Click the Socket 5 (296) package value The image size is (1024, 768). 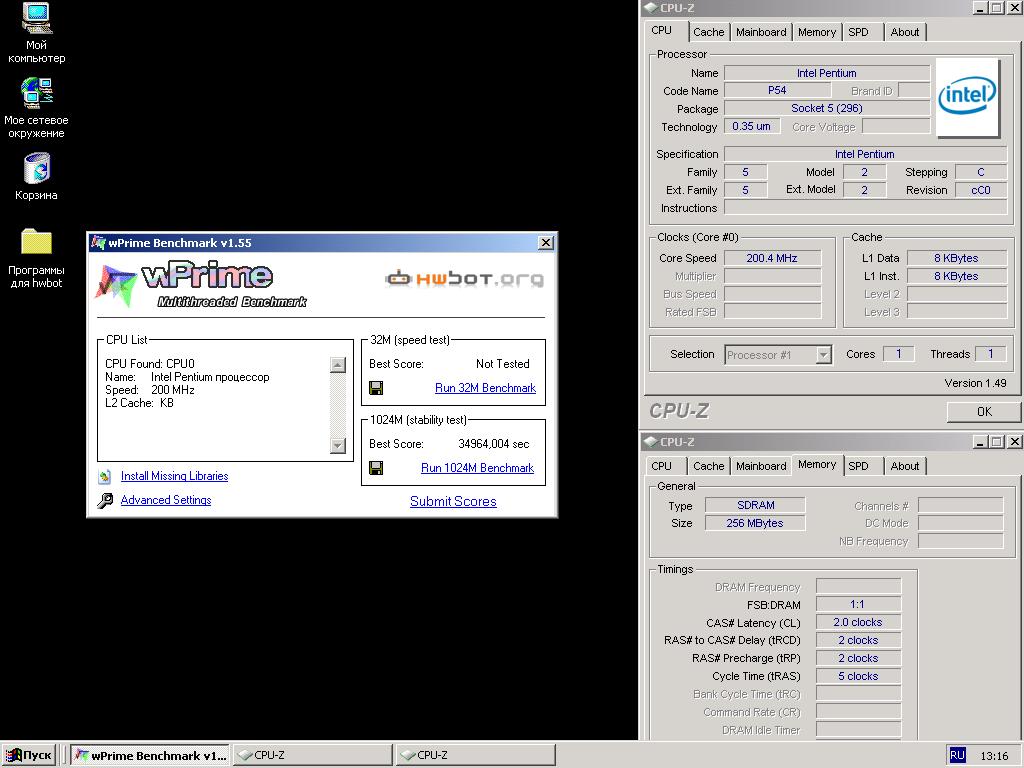tap(827, 108)
